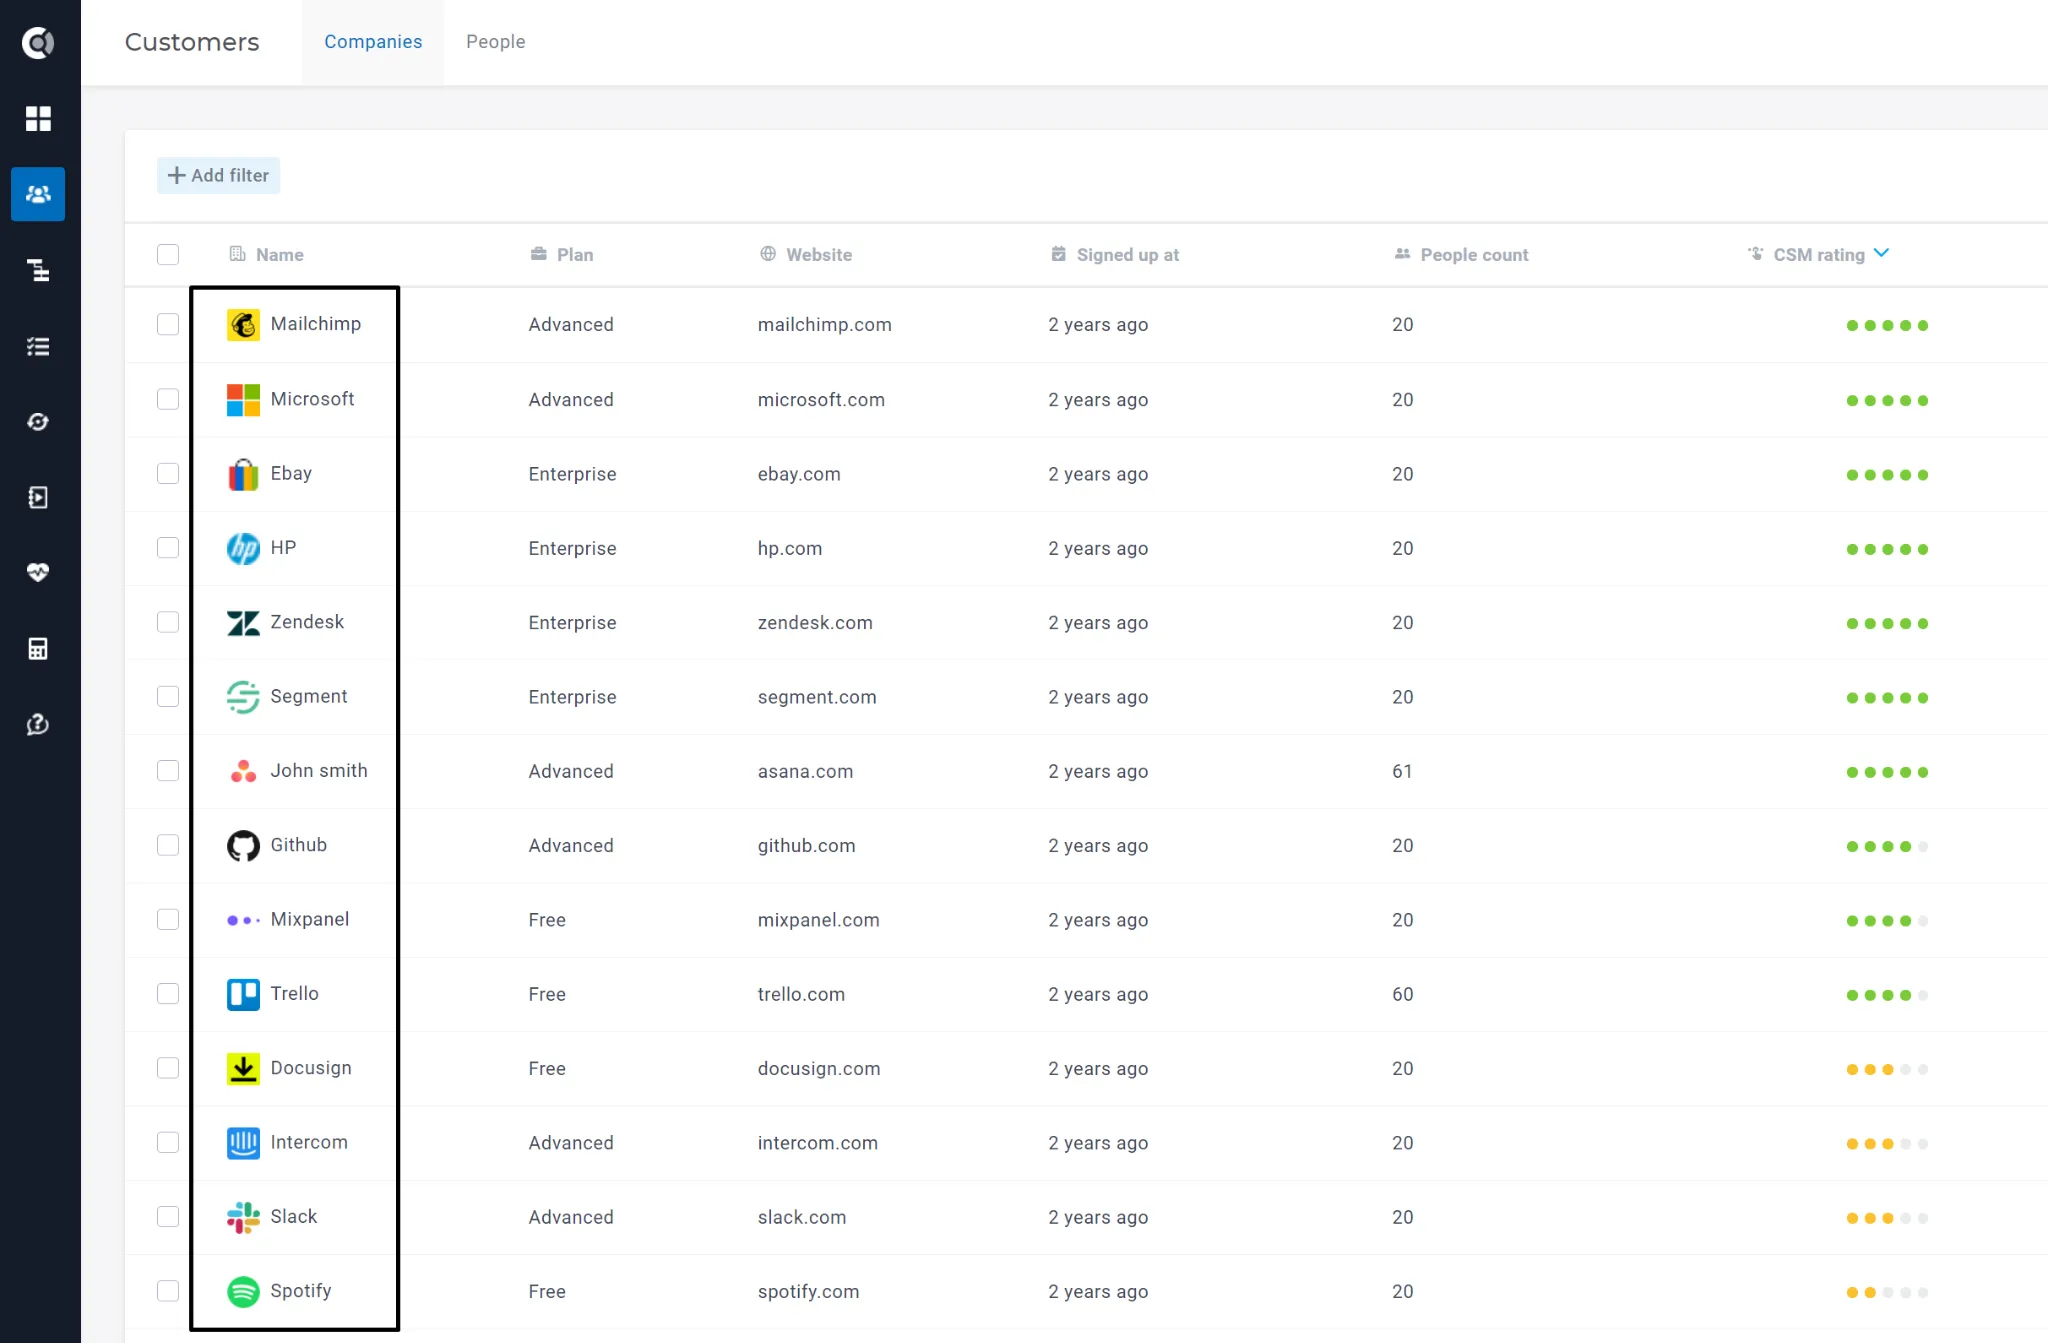Check the Slack row checkbox
This screenshot has width=2048, height=1343.
tap(168, 1216)
